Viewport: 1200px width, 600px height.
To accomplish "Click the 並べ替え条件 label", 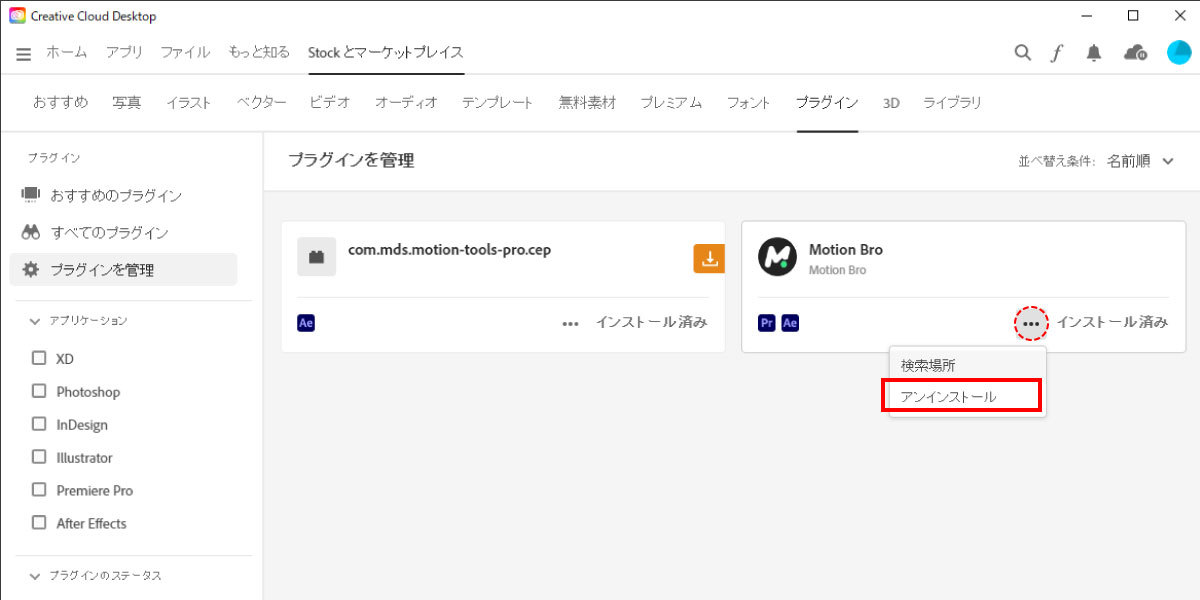I will point(1056,161).
